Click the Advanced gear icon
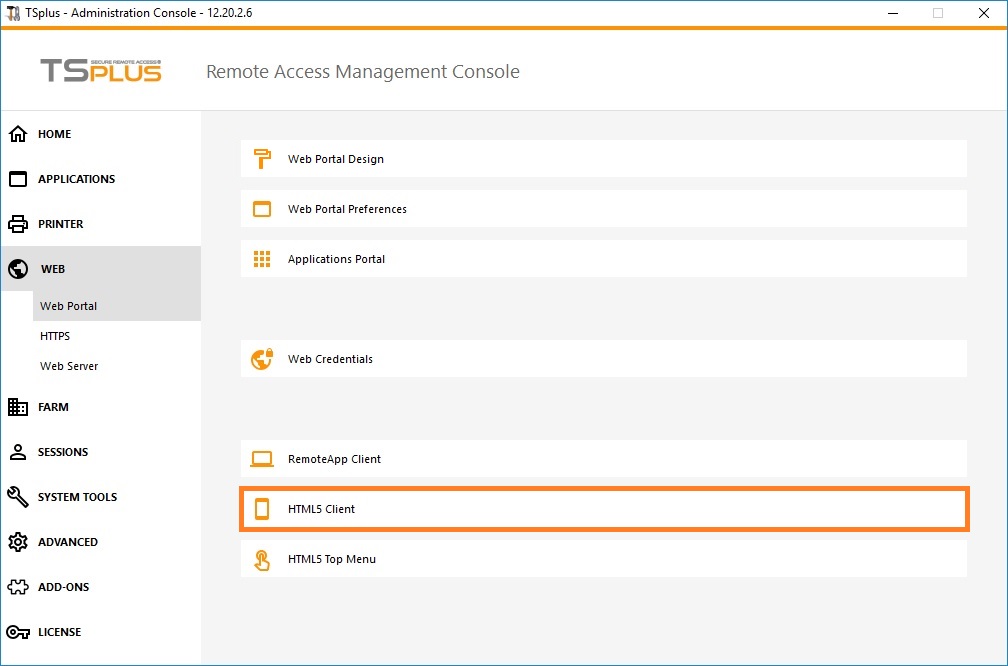 18,542
